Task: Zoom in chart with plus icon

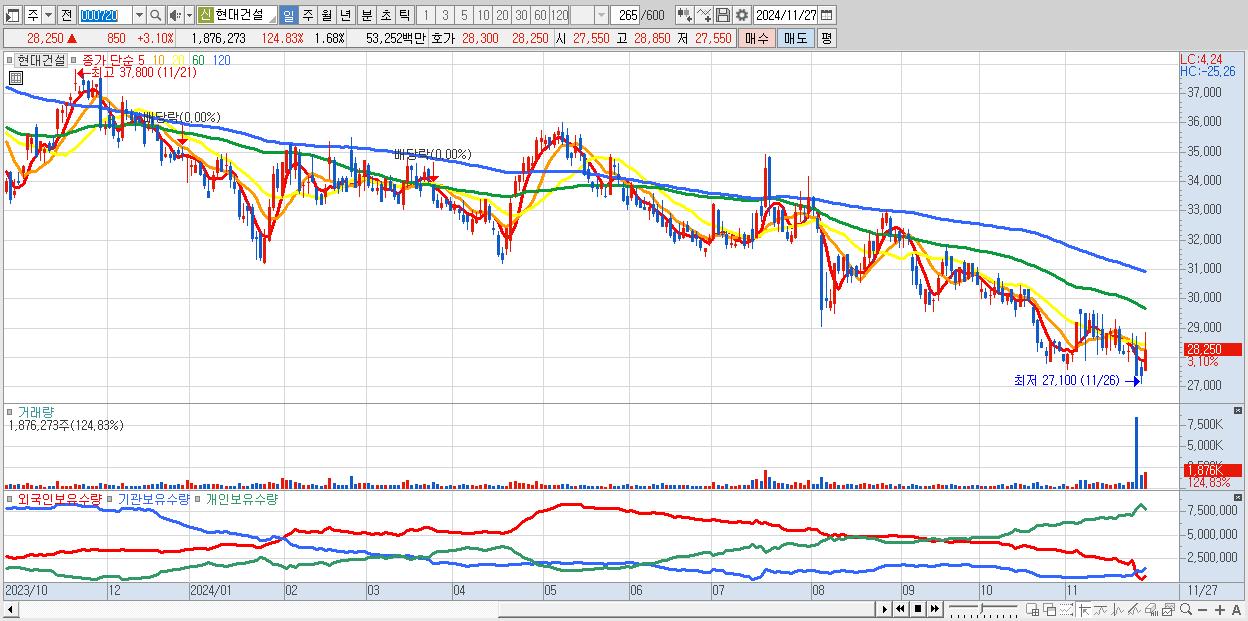Action: pos(1220,608)
